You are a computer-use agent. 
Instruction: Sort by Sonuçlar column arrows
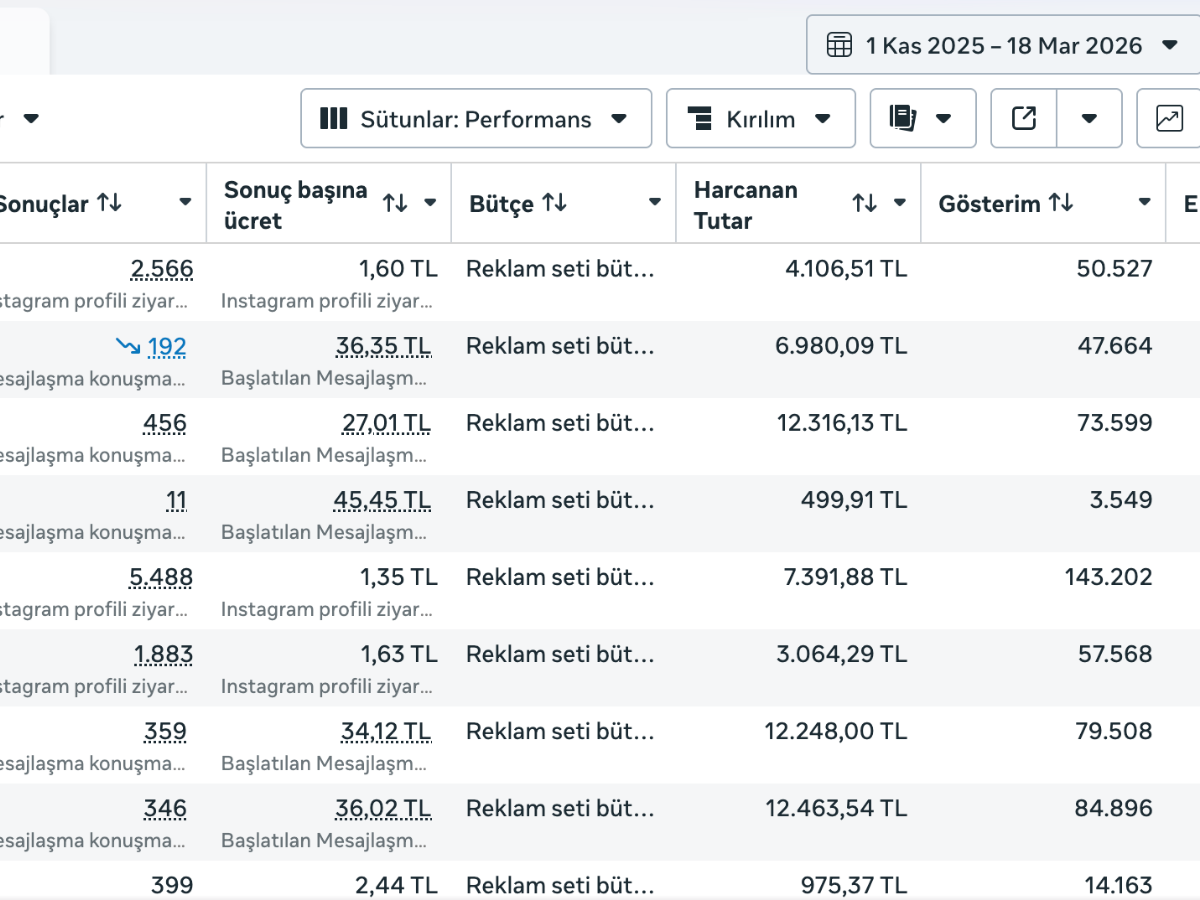109,204
